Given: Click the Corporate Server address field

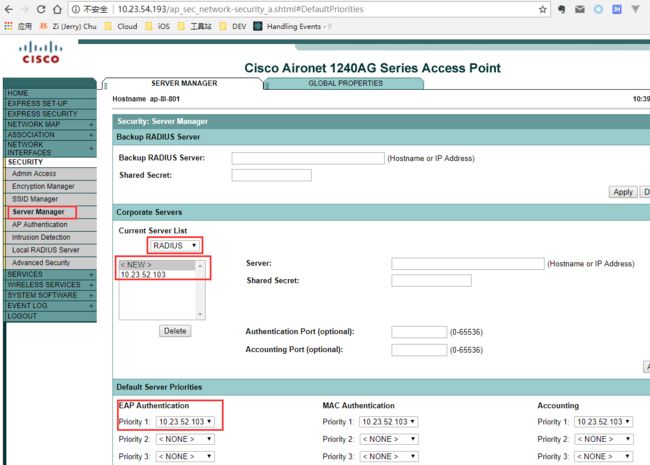Looking at the screenshot, I should pyautogui.click(x=468, y=264).
